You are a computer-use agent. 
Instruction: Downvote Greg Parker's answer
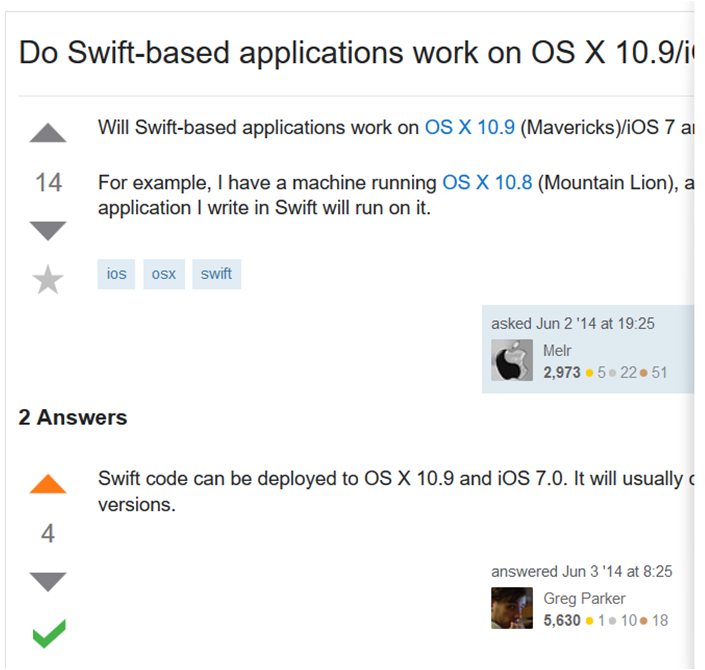click(x=48, y=581)
